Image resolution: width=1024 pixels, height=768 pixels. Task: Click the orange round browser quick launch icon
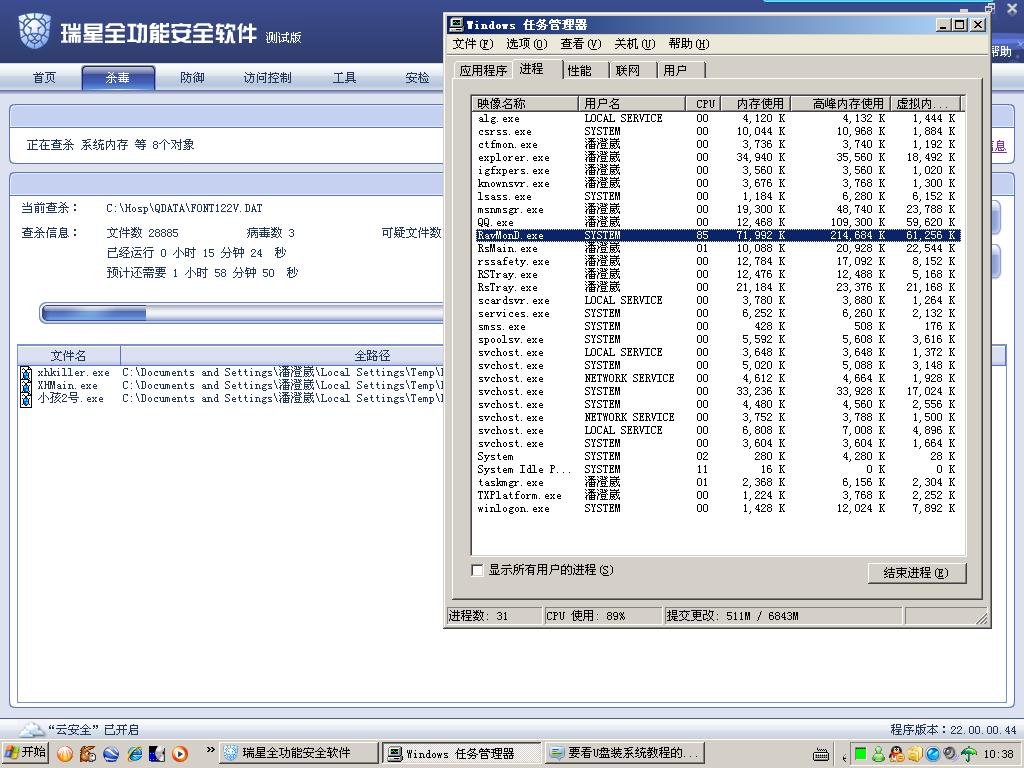click(65, 754)
